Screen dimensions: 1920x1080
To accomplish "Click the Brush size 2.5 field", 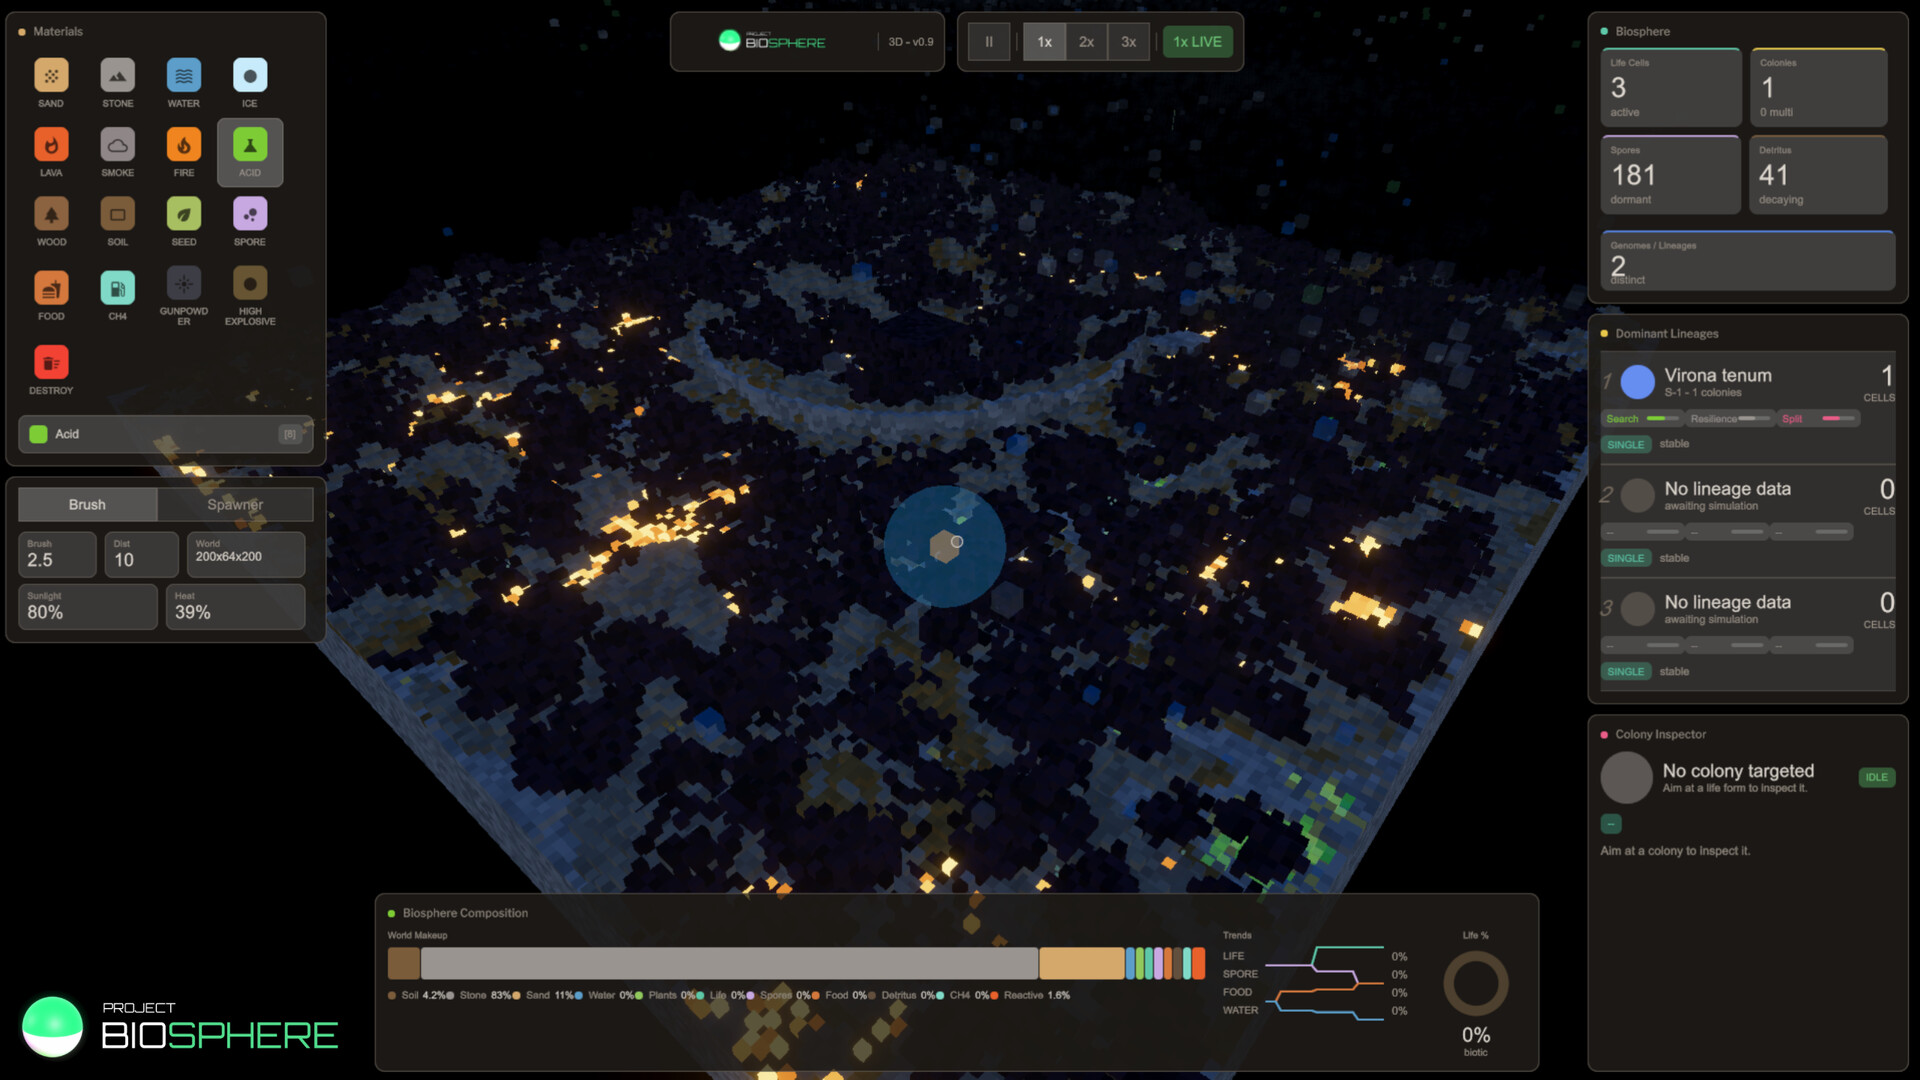I will coord(57,555).
